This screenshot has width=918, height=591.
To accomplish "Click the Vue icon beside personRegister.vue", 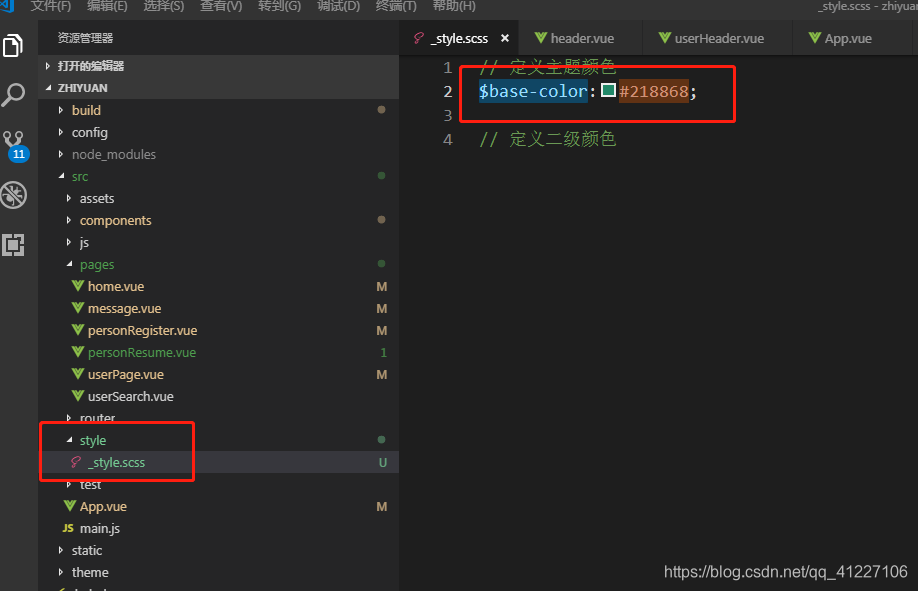I will click(x=78, y=330).
